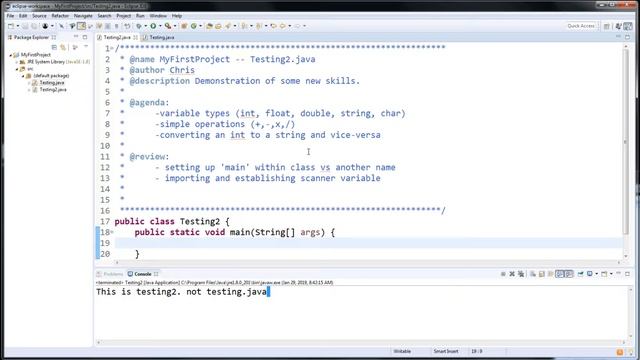The width and height of the screenshot is (640, 360).
Task: Open the File menu
Action: pos(10,16)
